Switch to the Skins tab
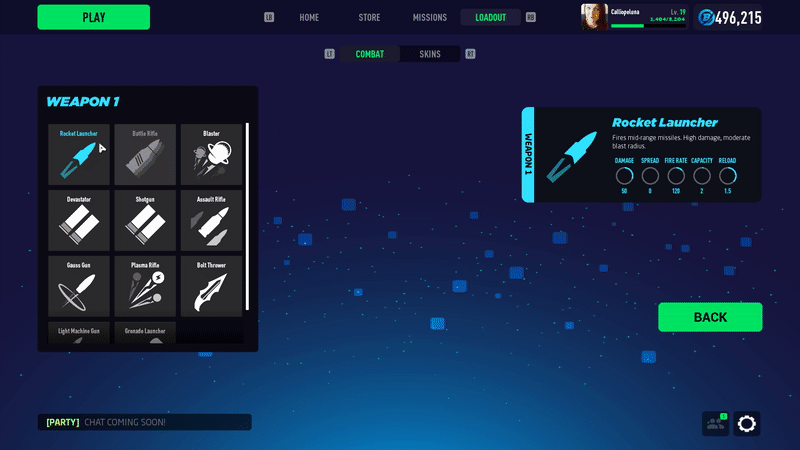800x450 pixels. [430, 54]
